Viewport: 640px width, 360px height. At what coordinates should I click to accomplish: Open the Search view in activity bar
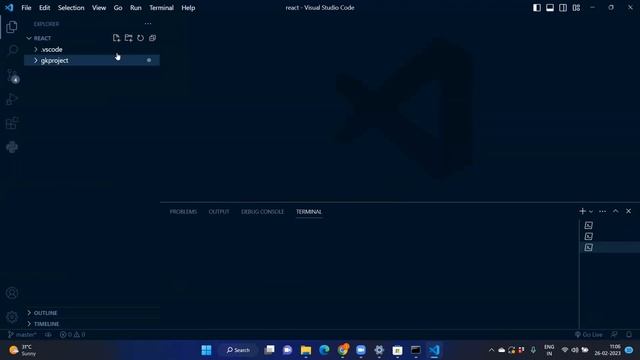coord(12,51)
